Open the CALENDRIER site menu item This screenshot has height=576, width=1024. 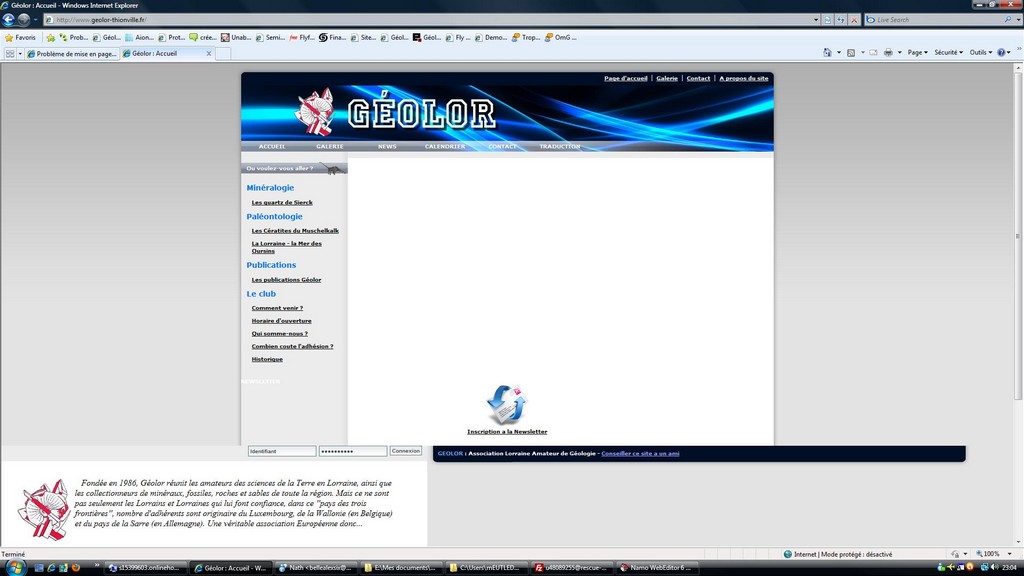point(445,146)
